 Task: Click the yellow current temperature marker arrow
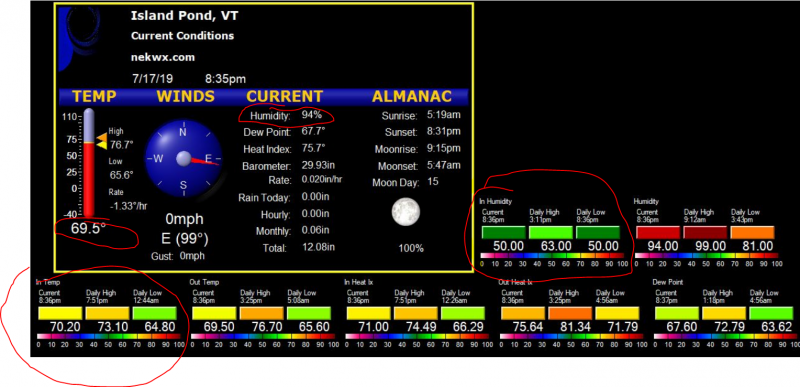tap(102, 145)
